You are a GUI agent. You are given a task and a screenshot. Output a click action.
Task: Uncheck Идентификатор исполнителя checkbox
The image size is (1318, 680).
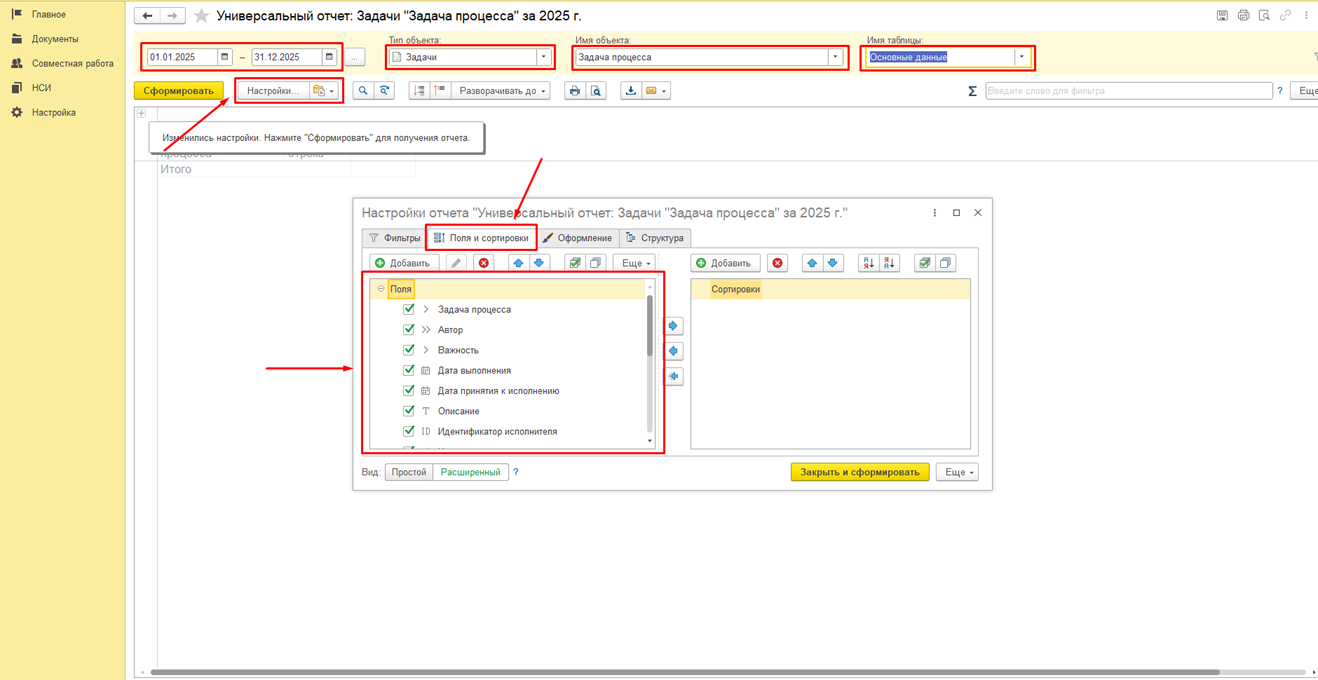pyautogui.click(x=409, y=431)
